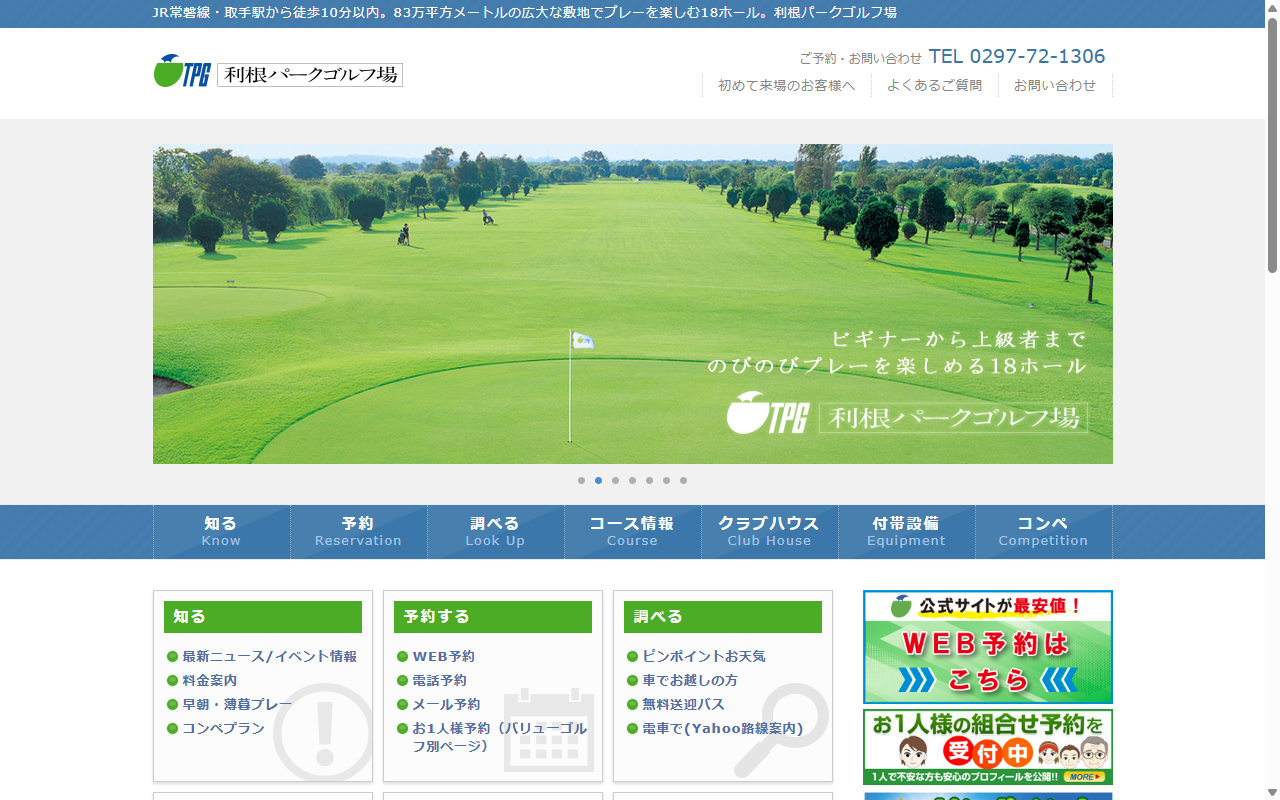Open 初めて来場のお客様へ link
The image size is (1280, 800).
(787, 86)
